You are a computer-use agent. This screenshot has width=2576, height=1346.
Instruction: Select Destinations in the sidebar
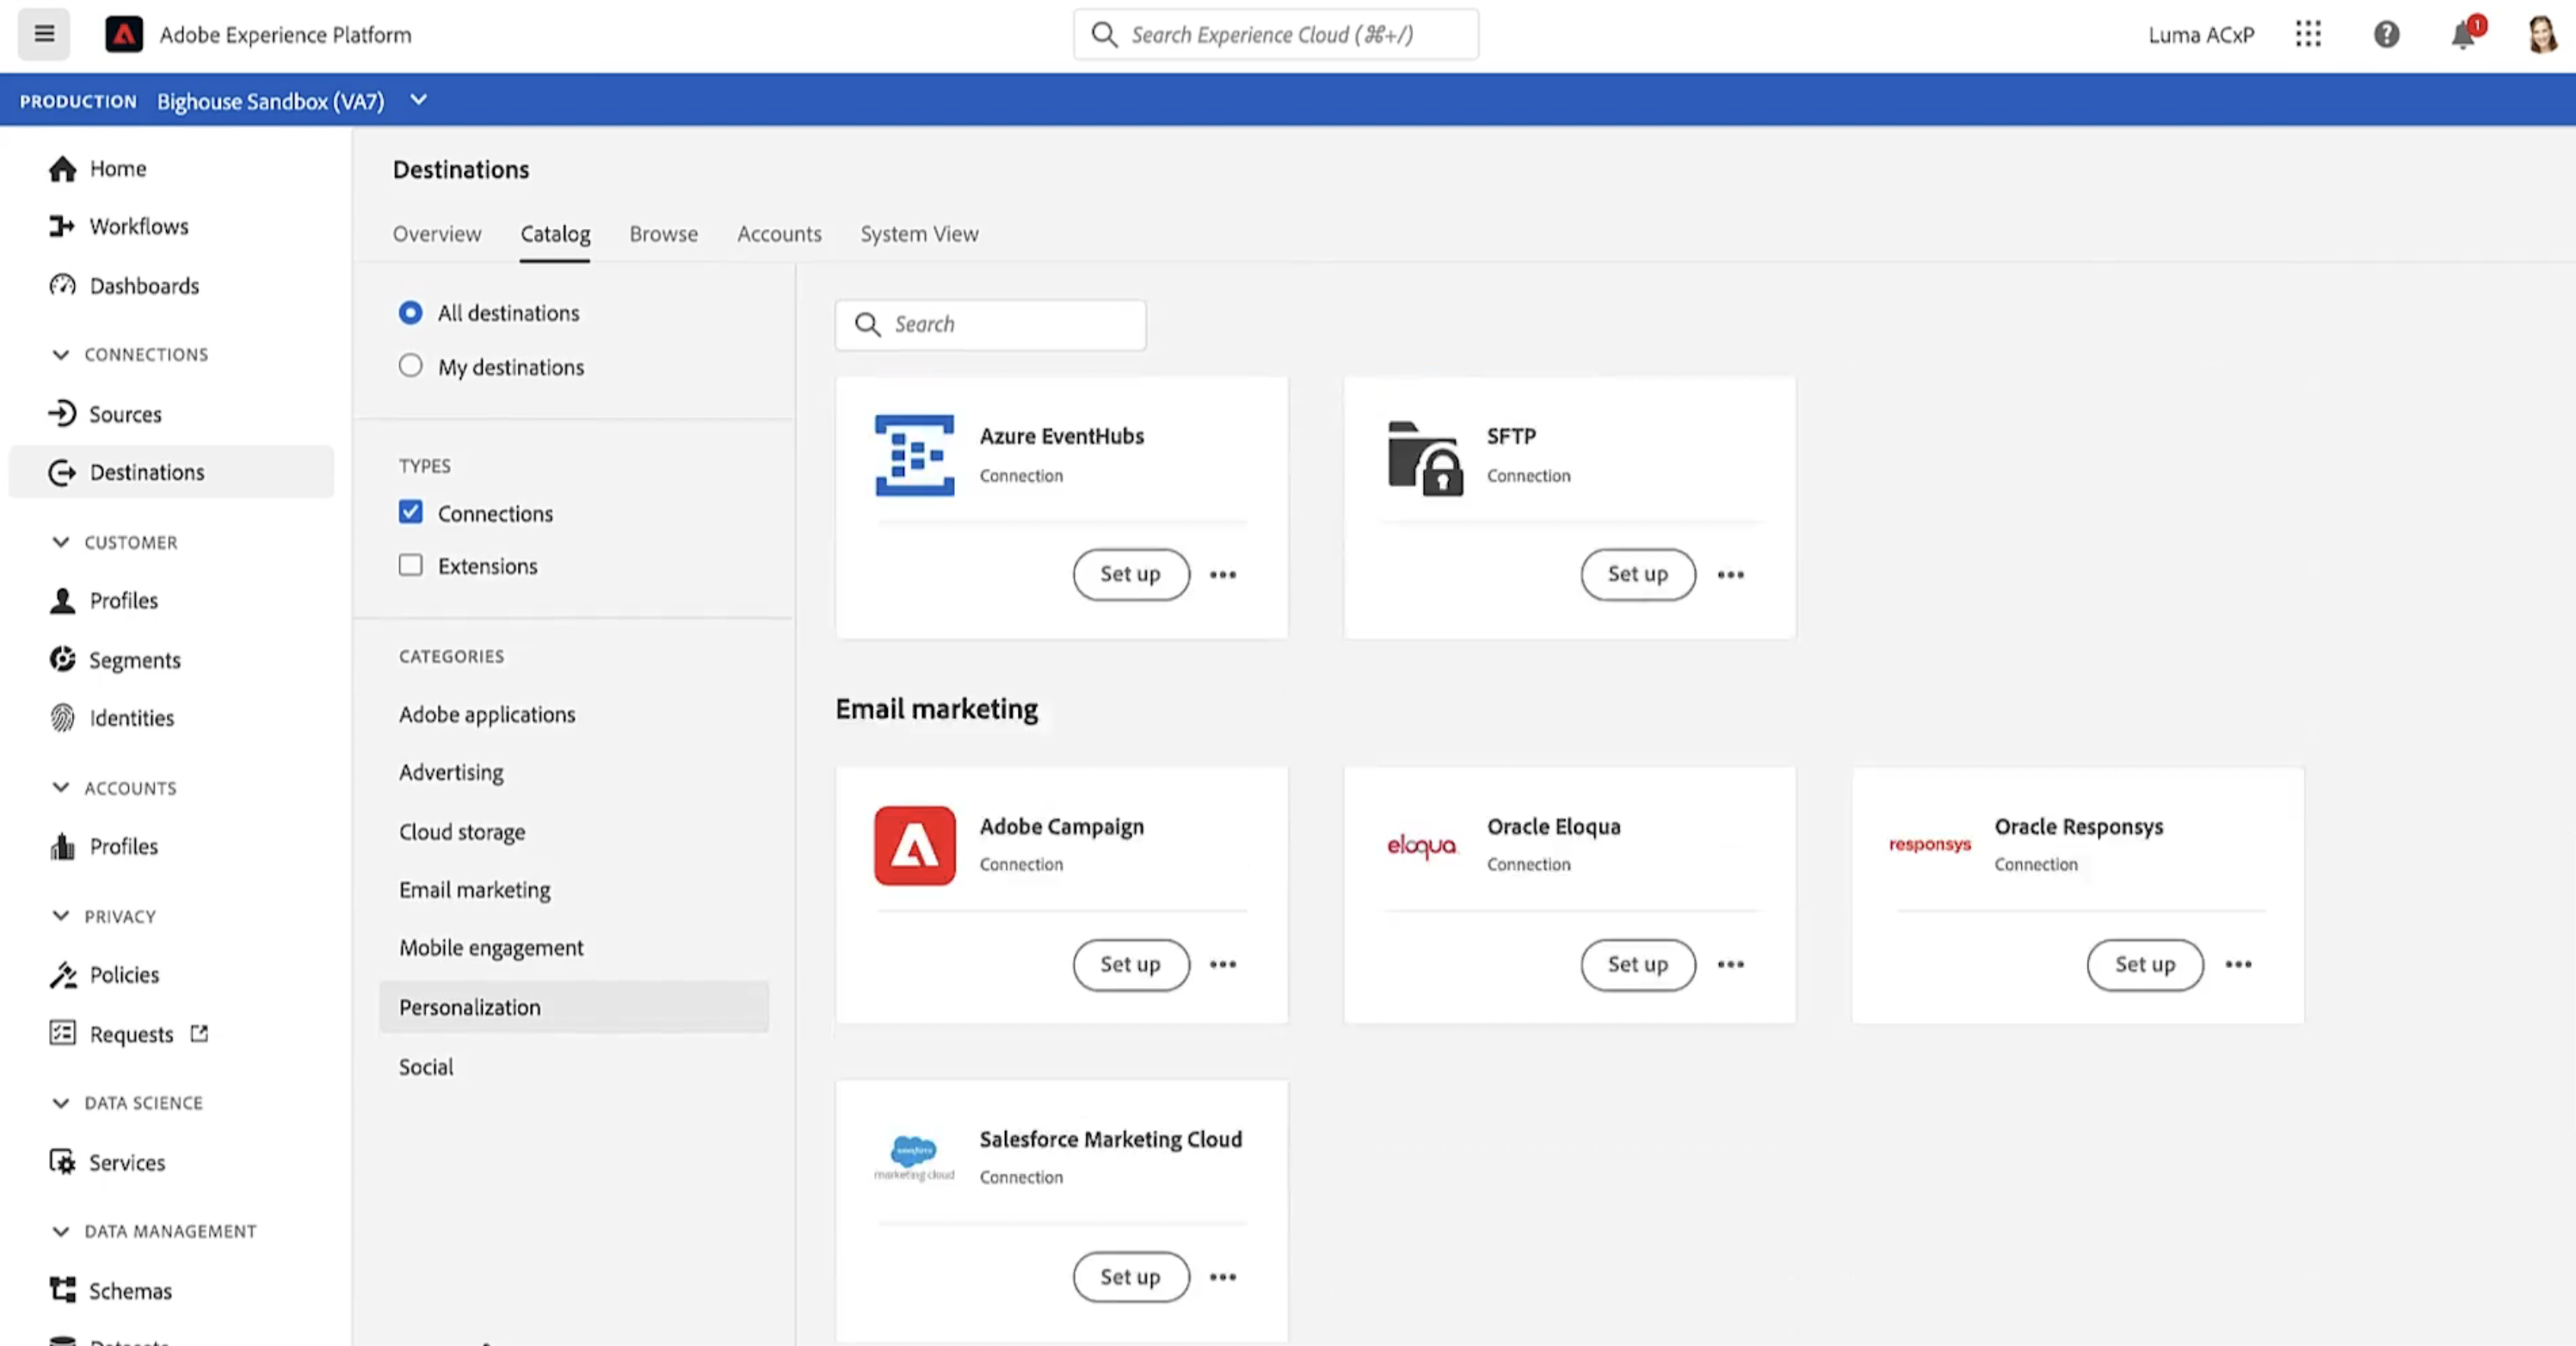(x=171, y=472)
